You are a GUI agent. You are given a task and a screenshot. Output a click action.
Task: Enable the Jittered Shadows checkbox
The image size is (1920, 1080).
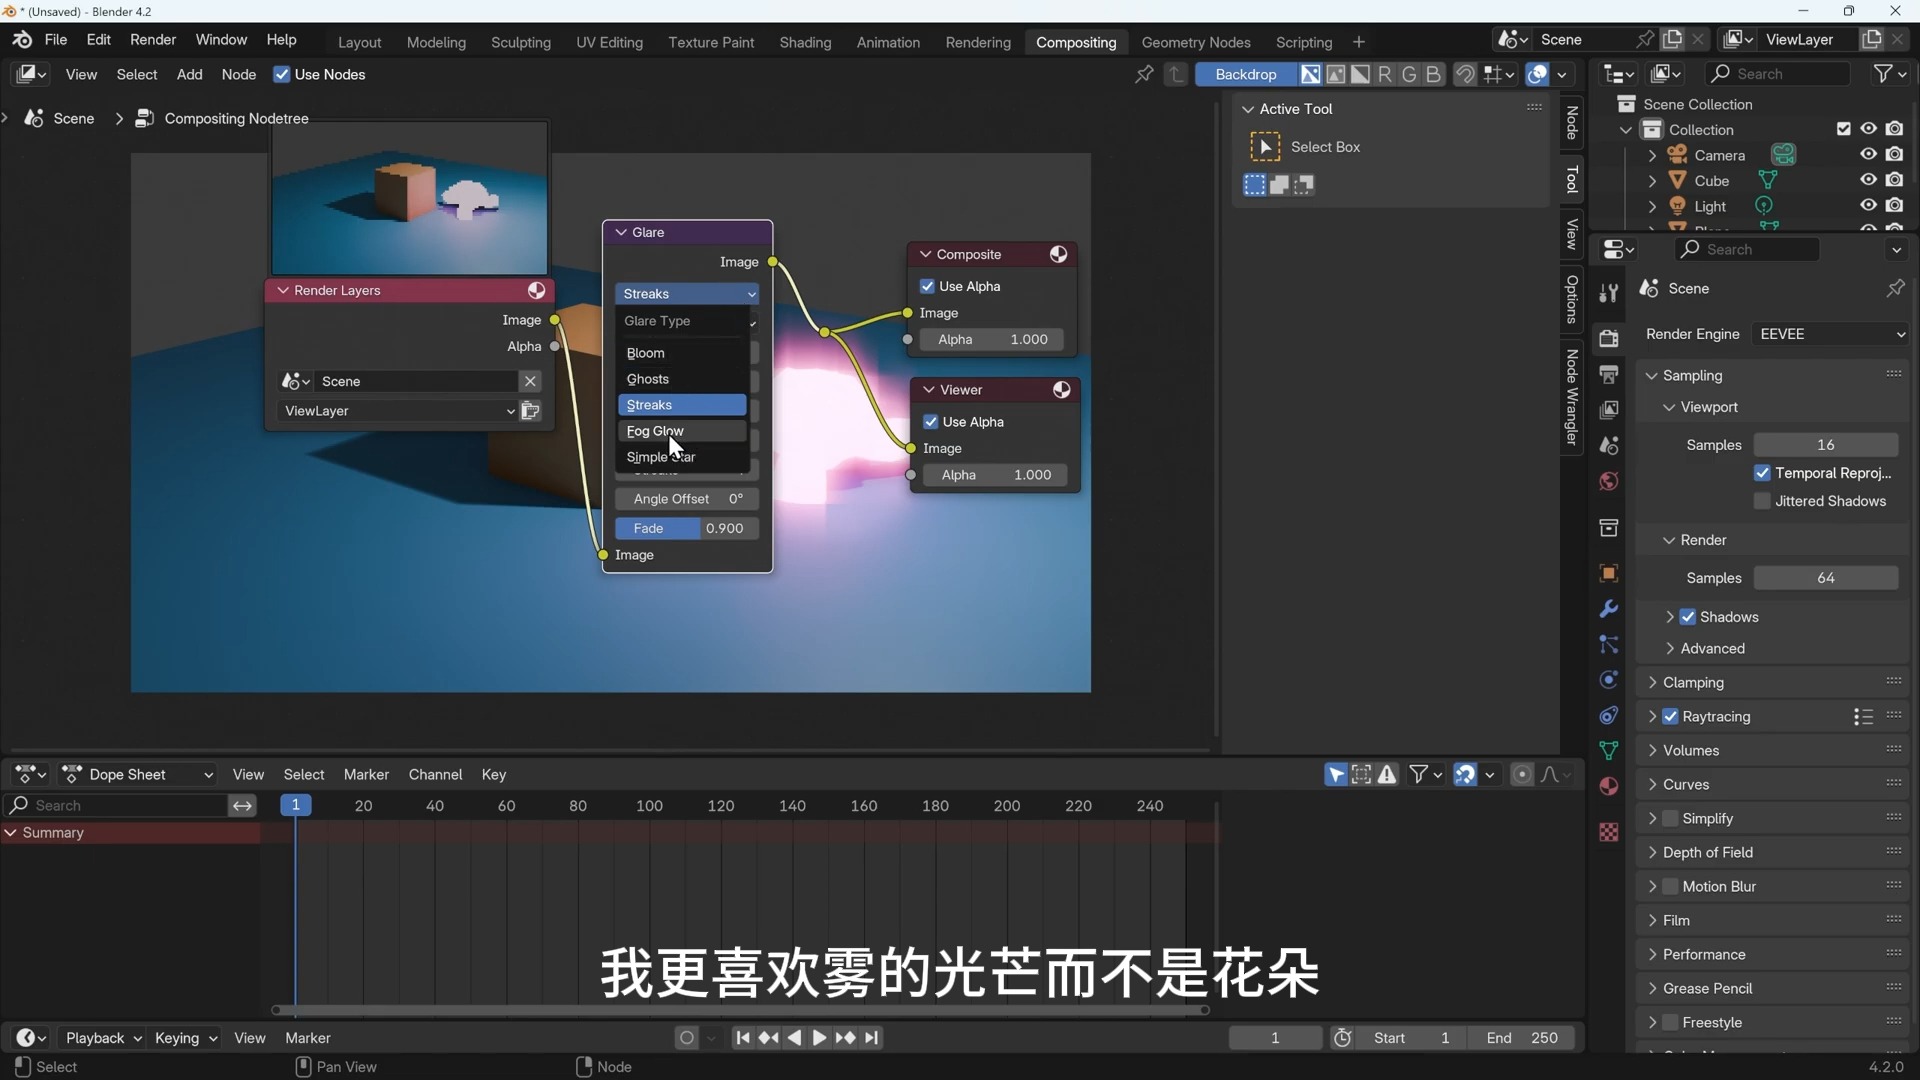pos(1763,501)
